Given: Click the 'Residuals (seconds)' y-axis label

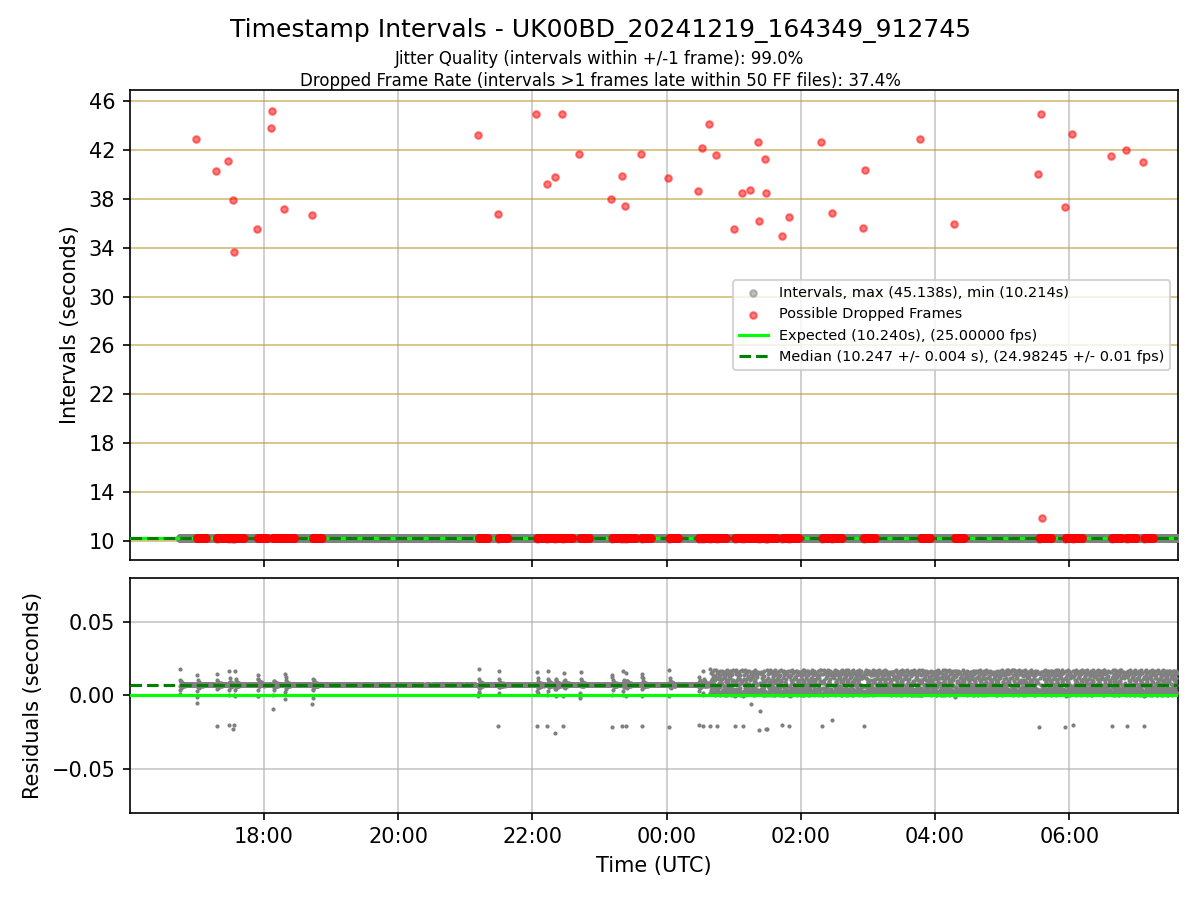Looking at the screenshot, I should pyautogui.click(x=32, y=696).
